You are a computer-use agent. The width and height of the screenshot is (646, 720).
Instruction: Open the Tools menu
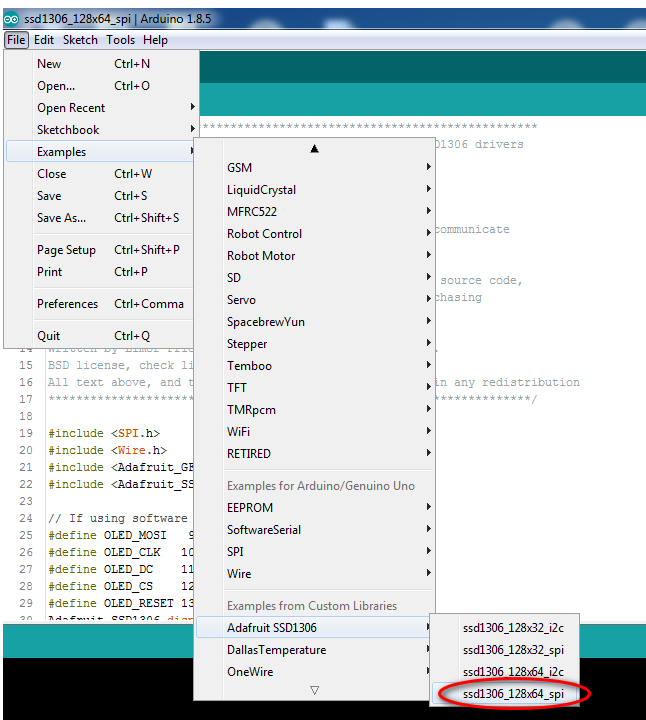120,40
